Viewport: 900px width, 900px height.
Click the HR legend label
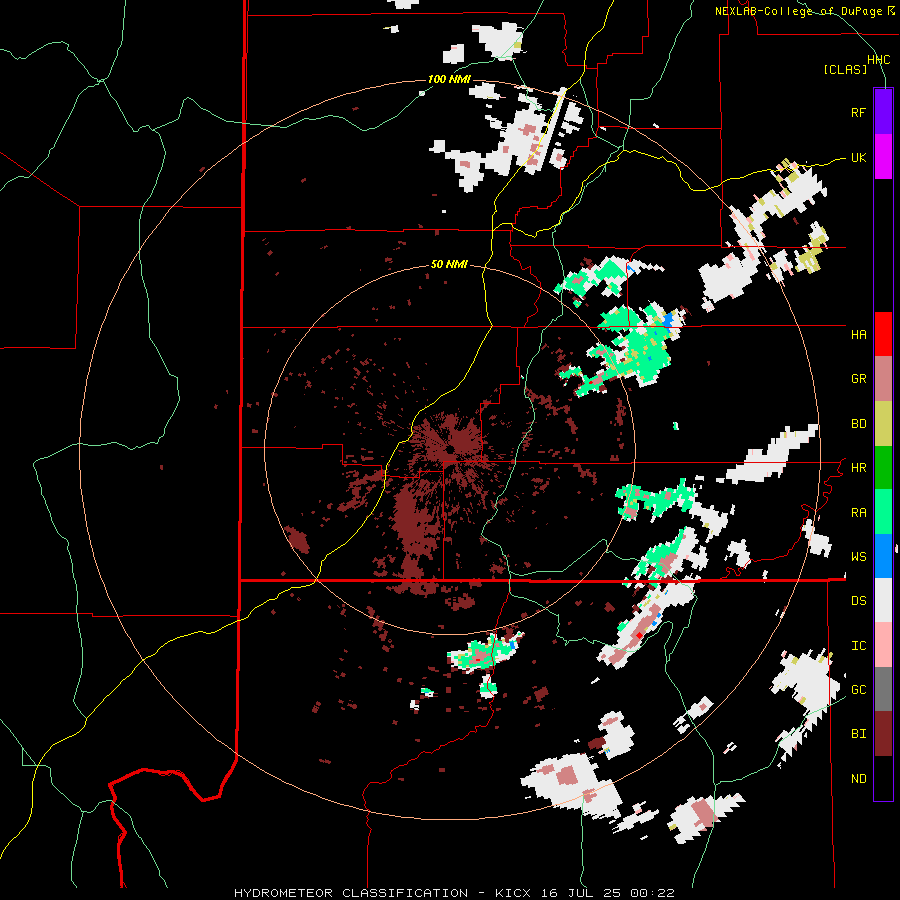pyautogui.click(x=858, y=468)
